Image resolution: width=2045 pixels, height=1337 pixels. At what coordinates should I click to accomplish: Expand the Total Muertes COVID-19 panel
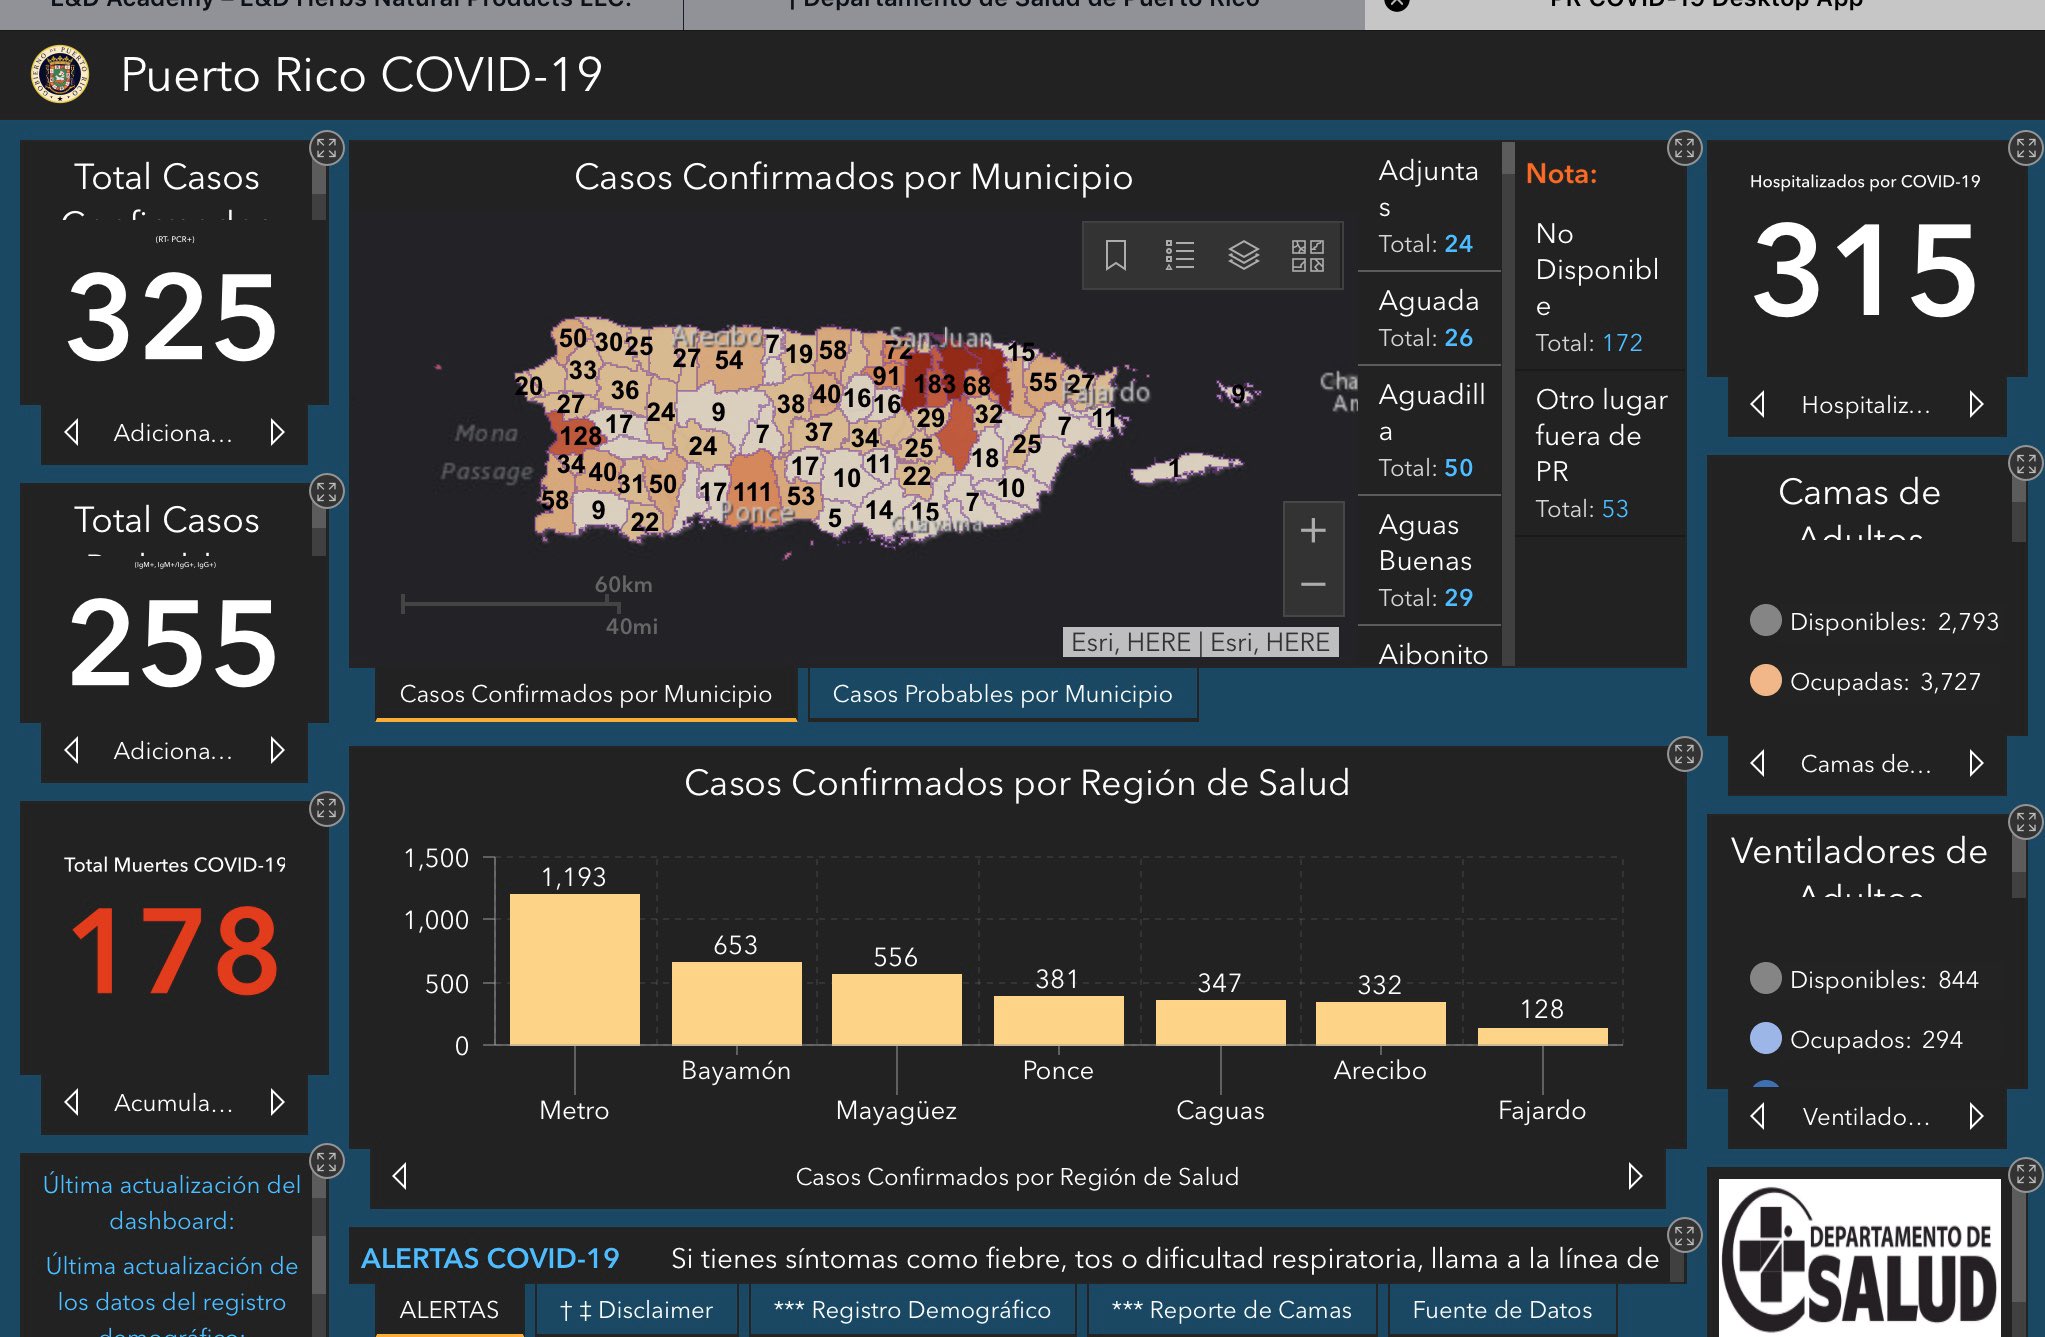click(326, 808)
